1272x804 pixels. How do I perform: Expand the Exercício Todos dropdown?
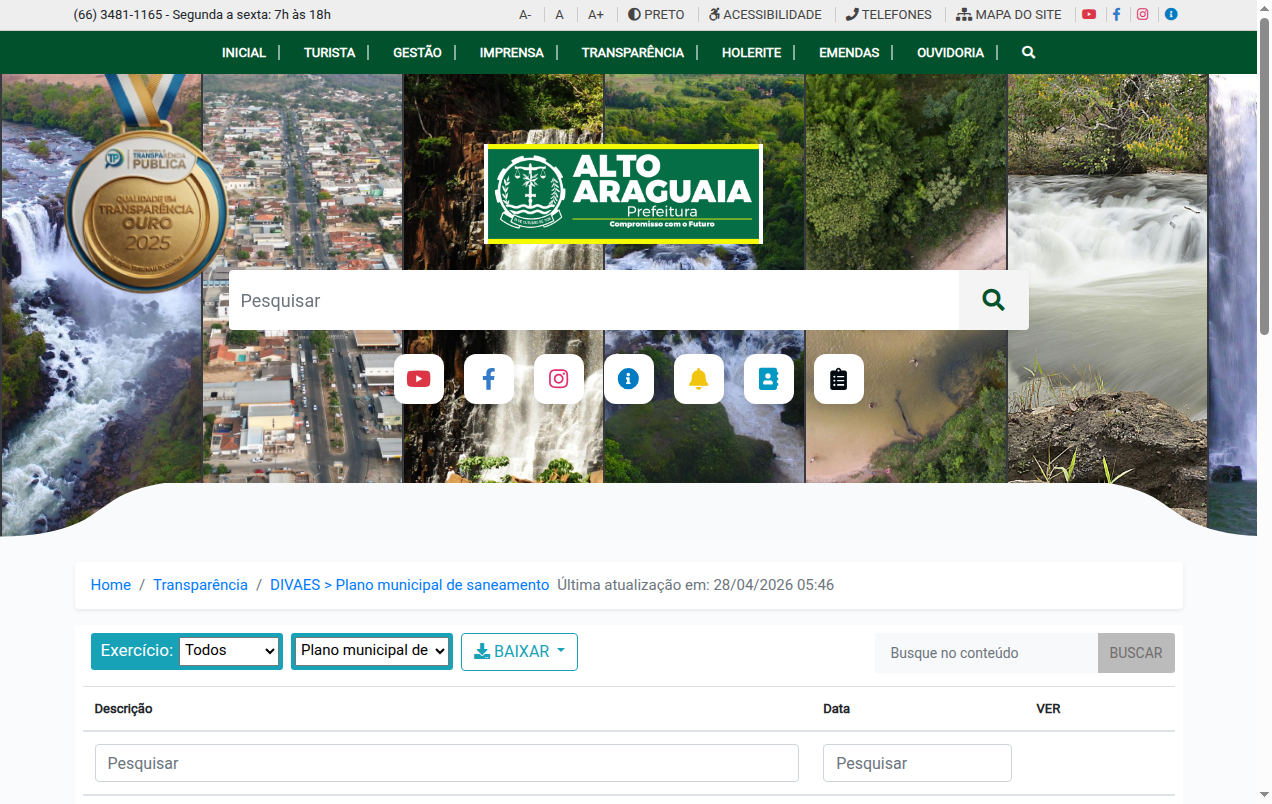coord(230,651)
